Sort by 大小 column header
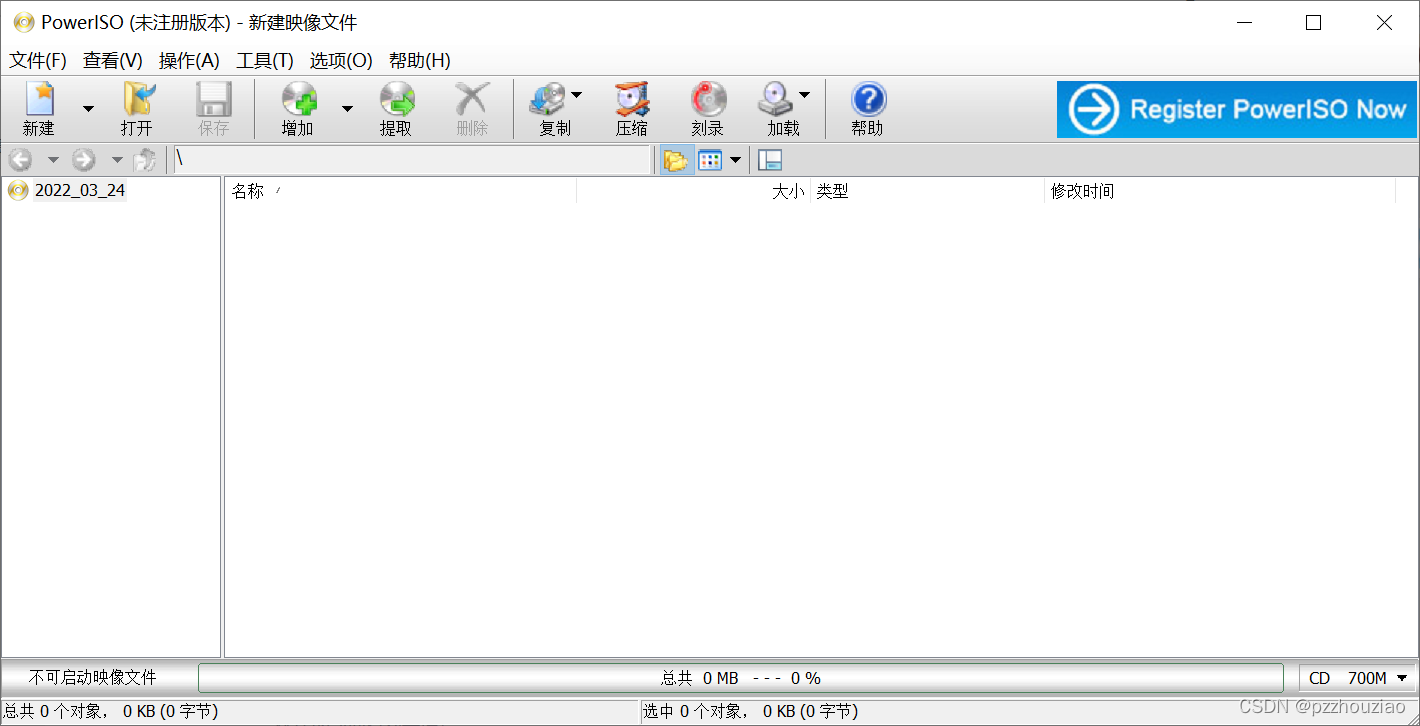Viewport: 1420px width, 726px height. click(x=693, y=191)
